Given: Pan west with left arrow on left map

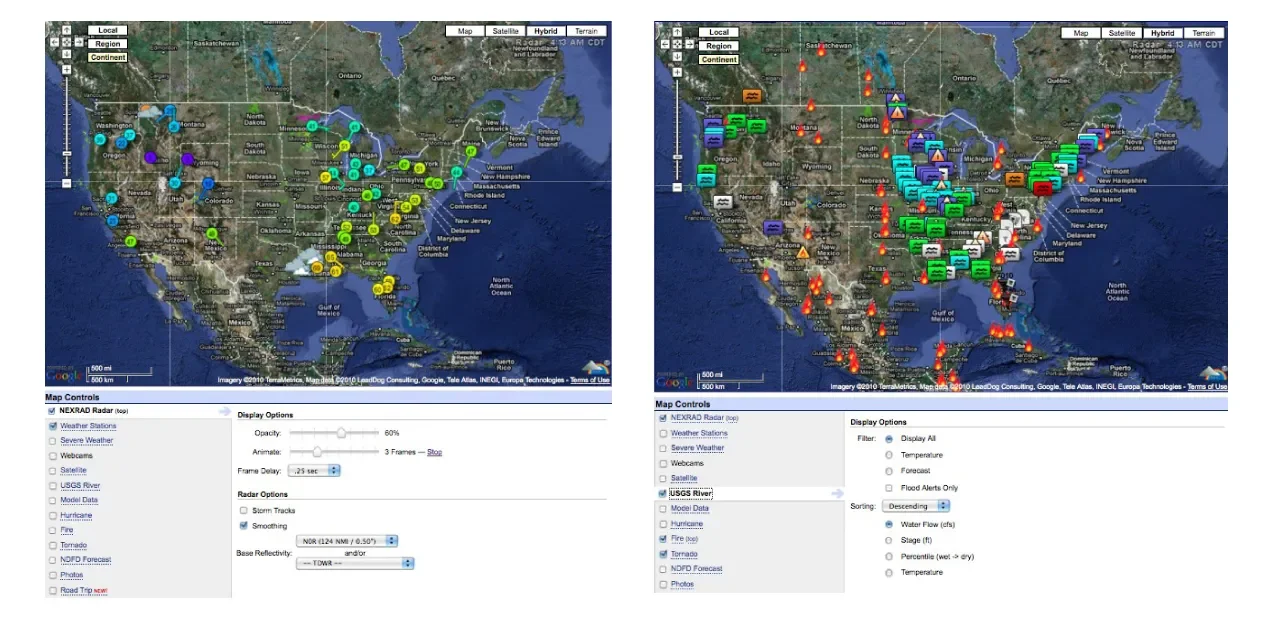Looking at the screenshot, I should [x=55, y=43].
